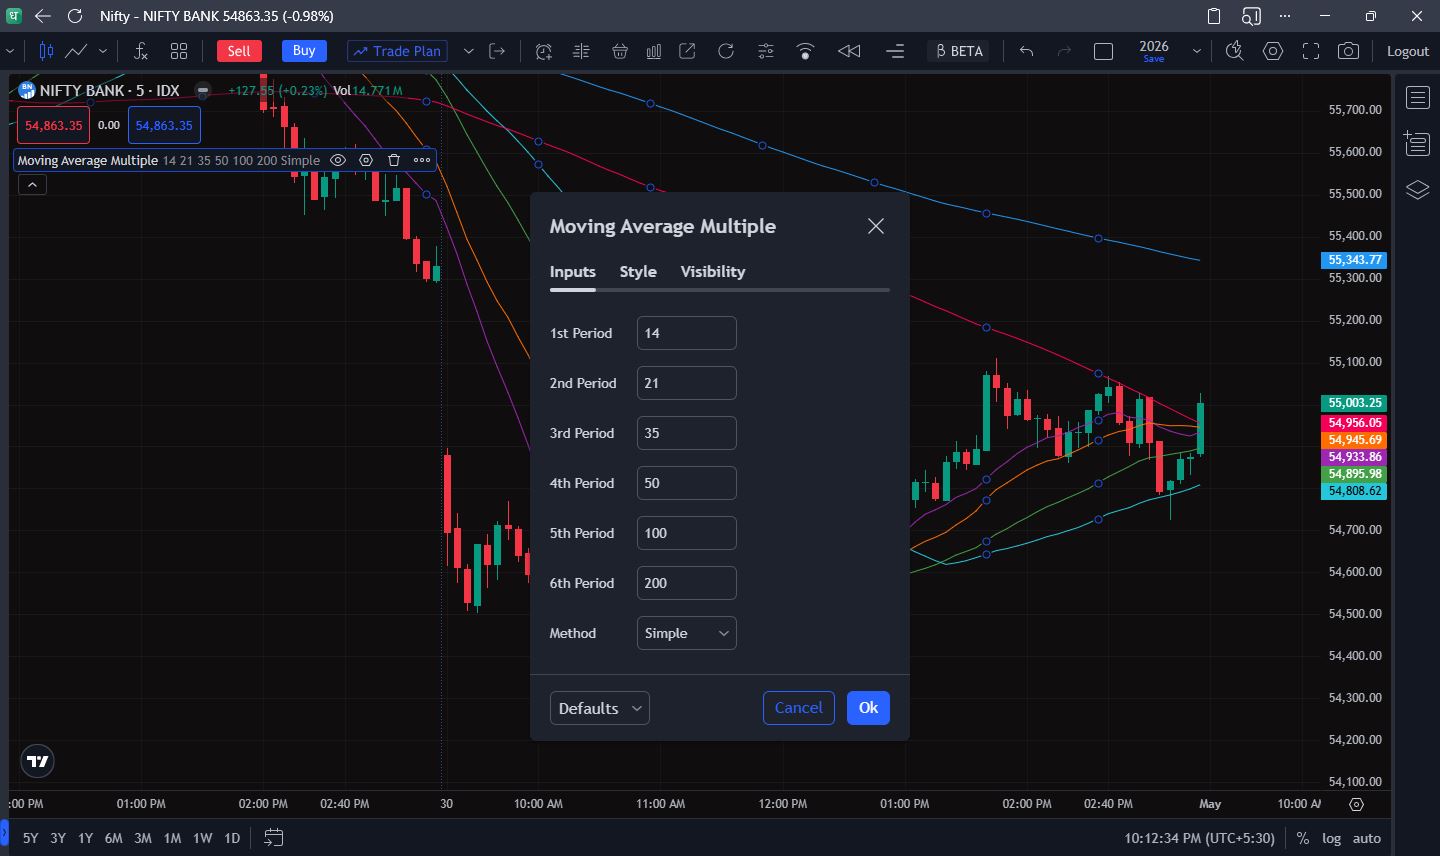Collapse the indicator legend arrow

coord(32,185)
